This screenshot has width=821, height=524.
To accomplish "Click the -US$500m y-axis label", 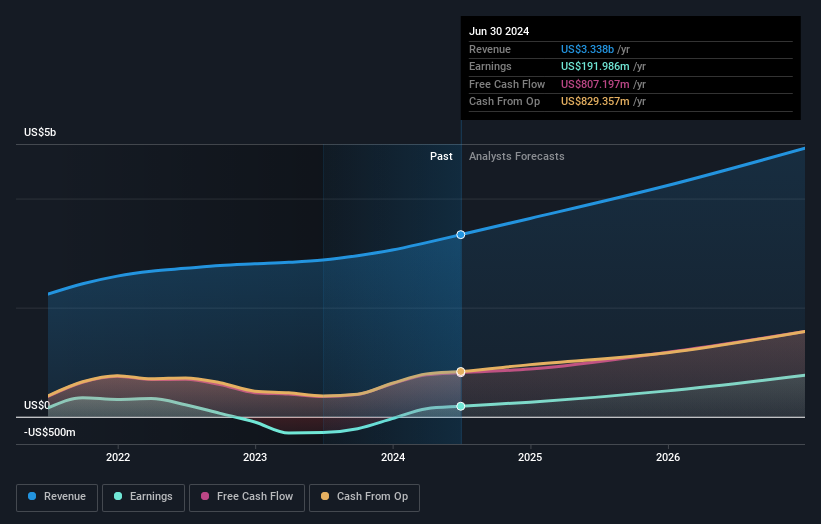I will (x=49, y=432).
